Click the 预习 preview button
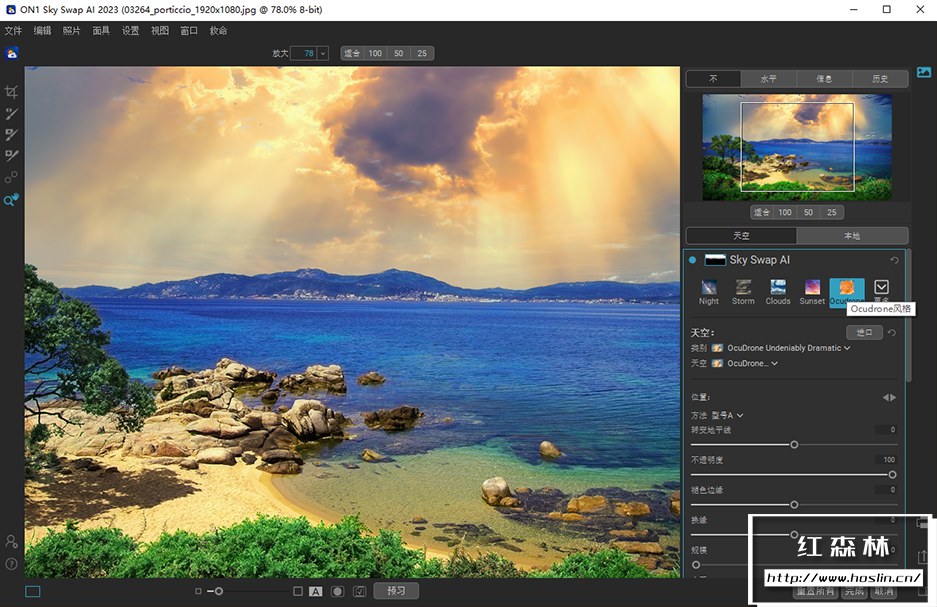Image resolution: width=937 pixels, height=607 pixels. (396, 591)
